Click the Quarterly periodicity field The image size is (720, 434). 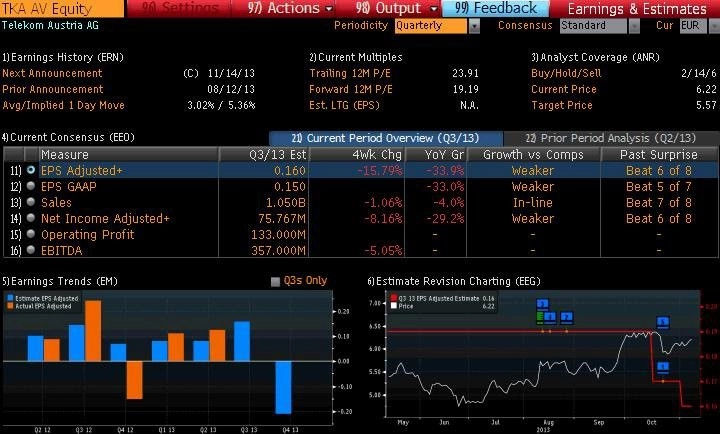click(x=431, y=26)
